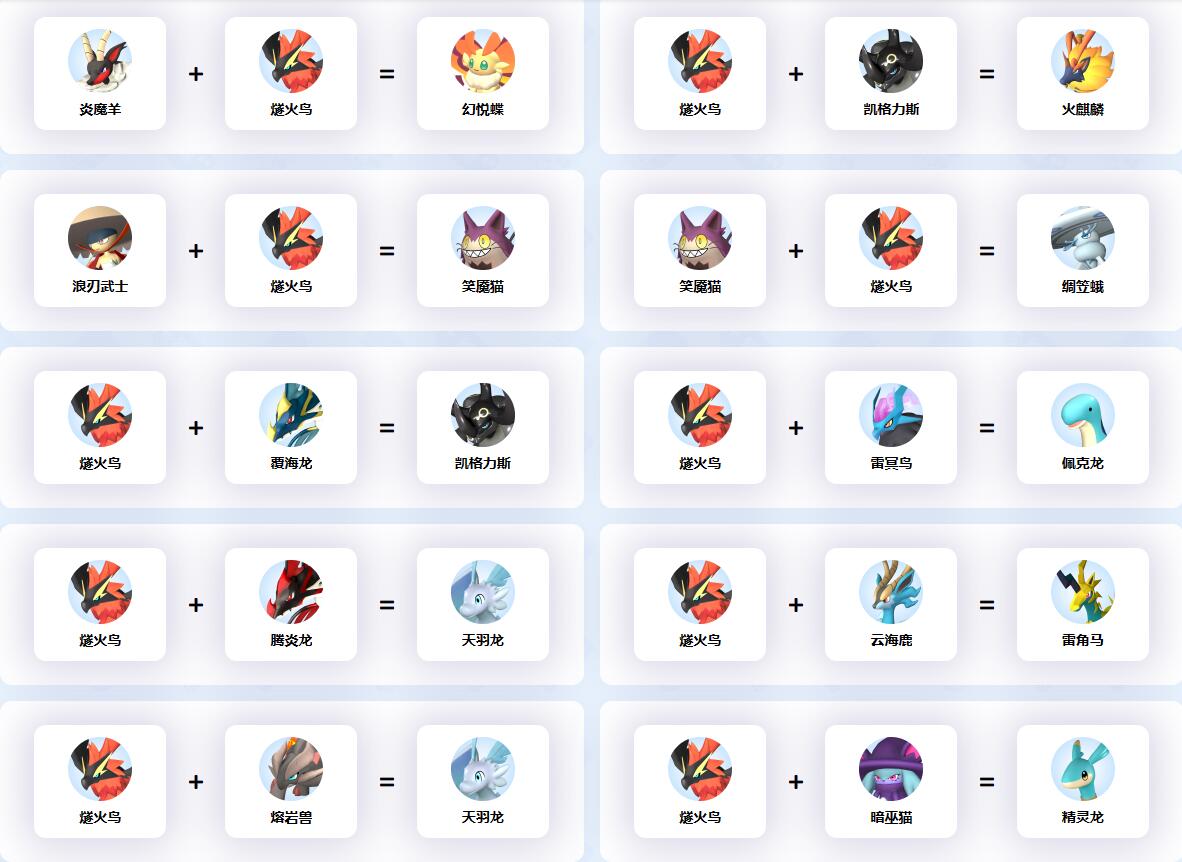Click the 暗巫猫 creature icon
Viewport: 1182px width, 862px height.
(891, 769)
